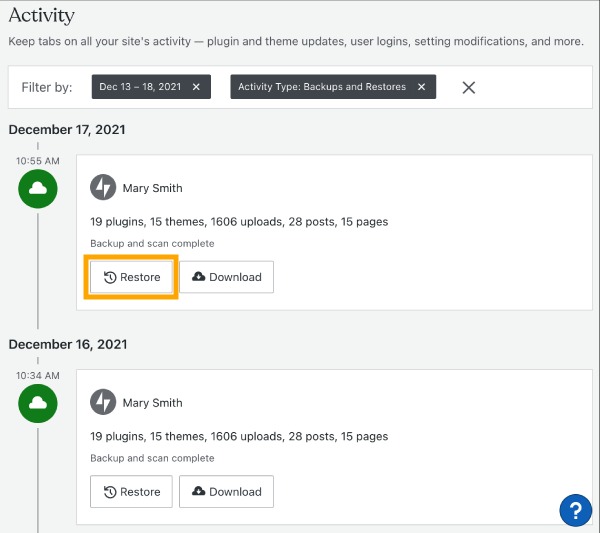Click the green cloud backup icon at 10:55 AM
Image resolution: width=600 pixels, height=533 pixels.
pos(38,189)
